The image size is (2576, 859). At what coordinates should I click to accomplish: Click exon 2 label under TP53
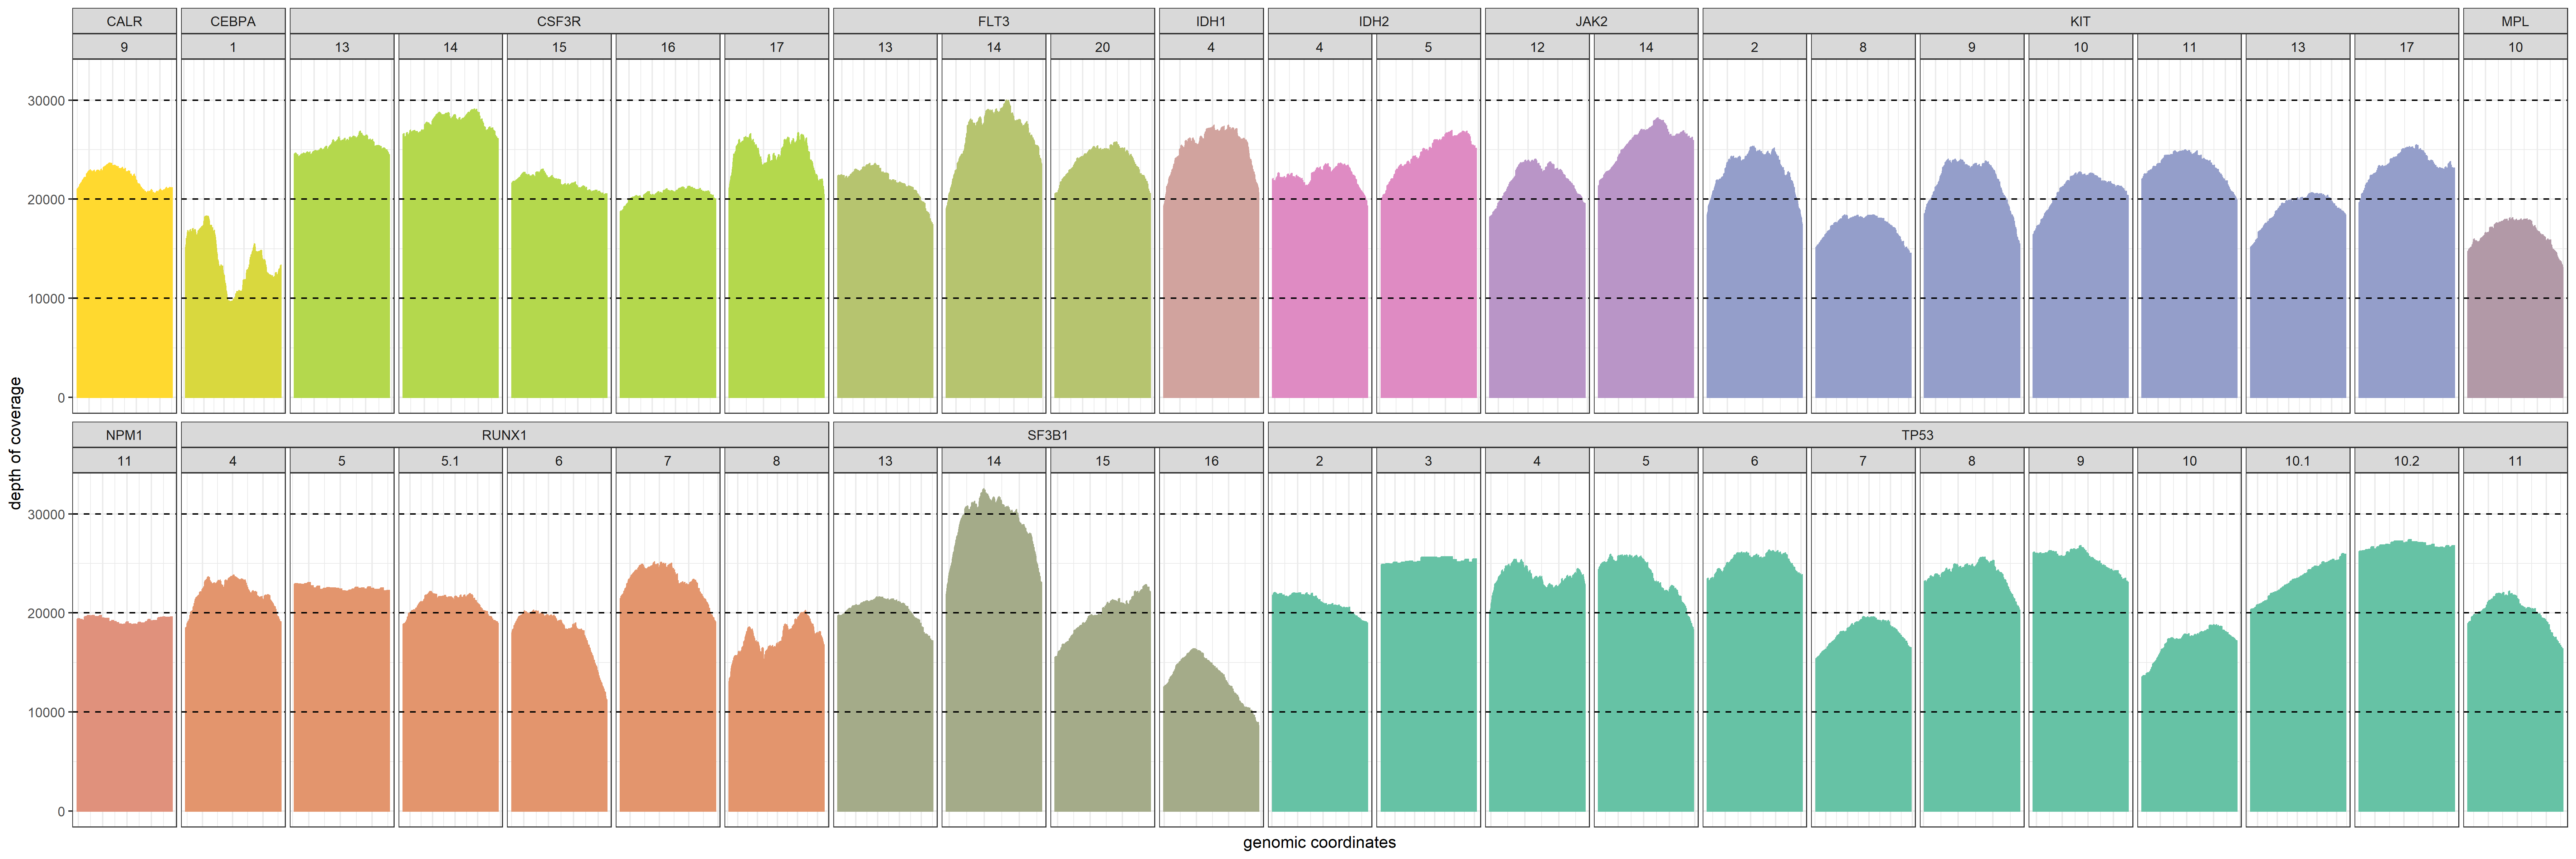1319,461
